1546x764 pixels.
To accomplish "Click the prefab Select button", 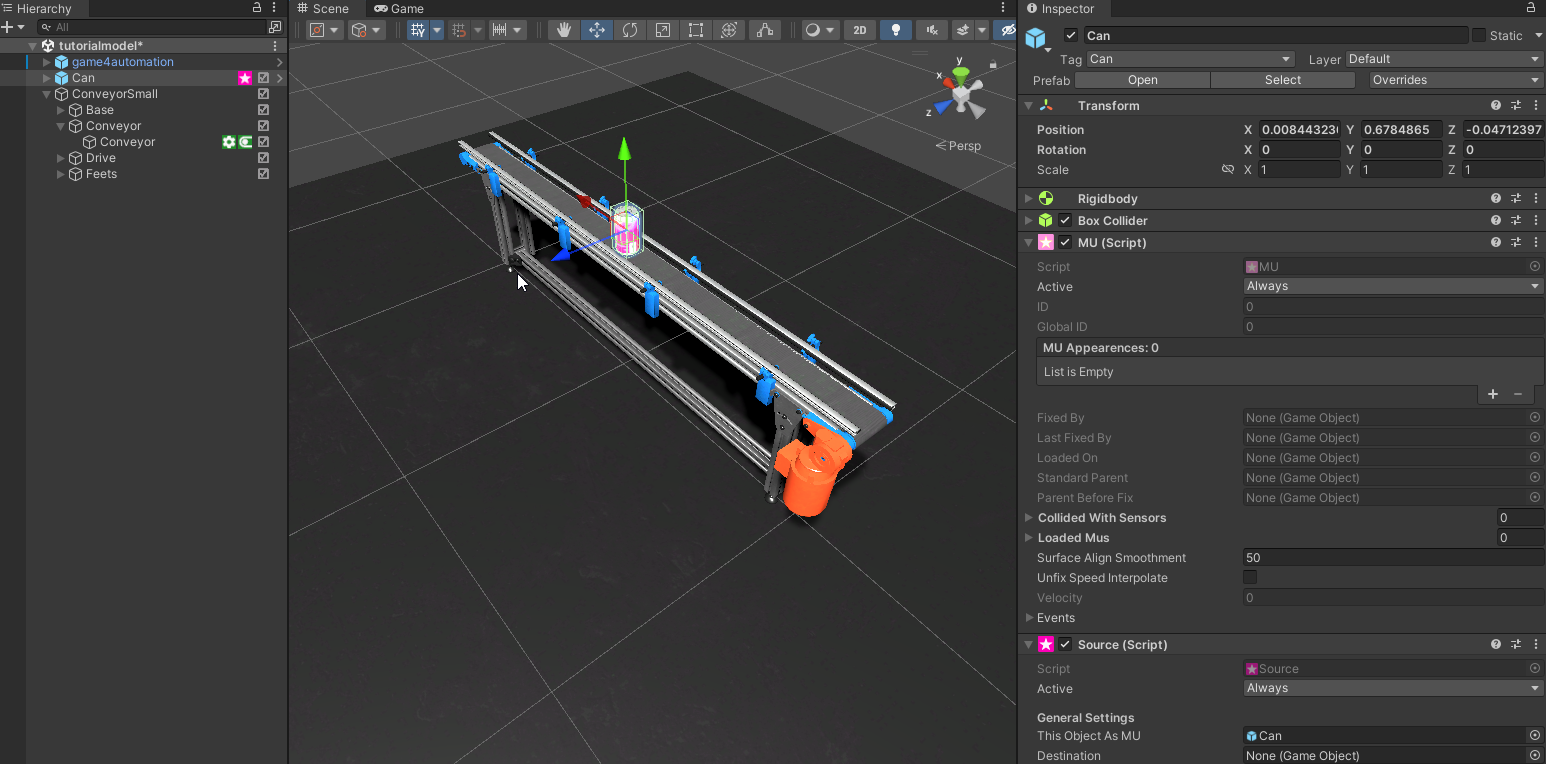I will point(1282,80).
